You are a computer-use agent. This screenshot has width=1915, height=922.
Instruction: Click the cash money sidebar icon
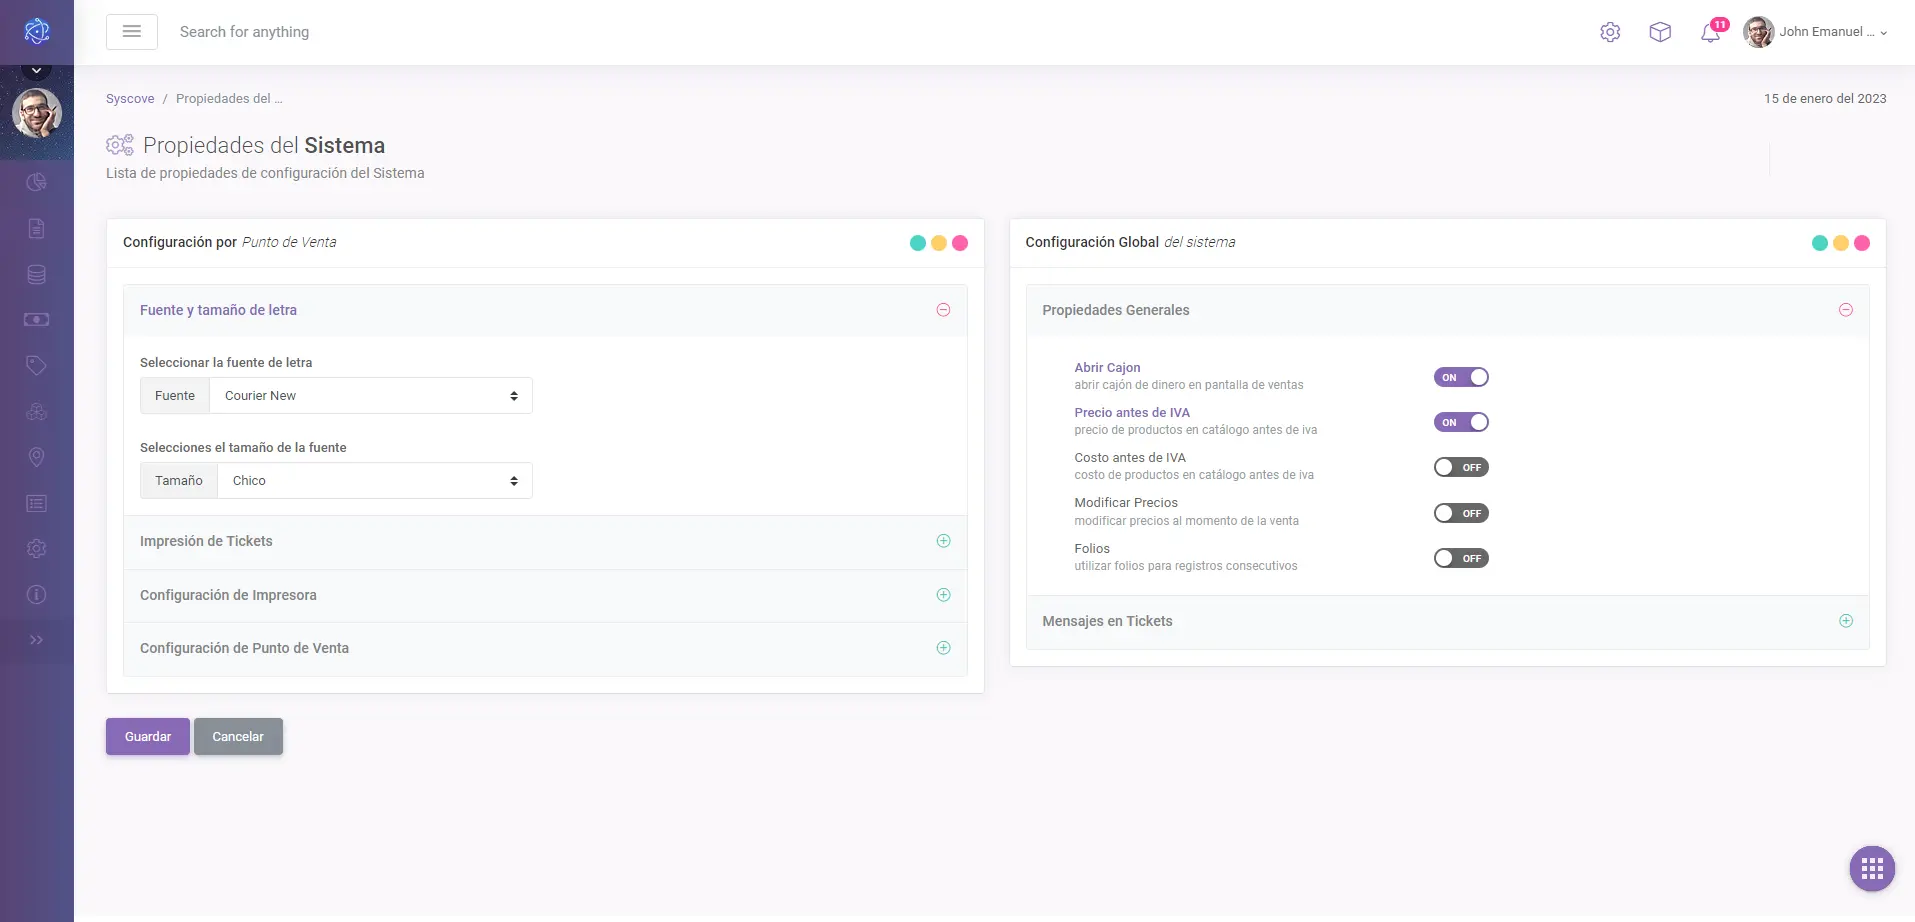tap(36, 320)
